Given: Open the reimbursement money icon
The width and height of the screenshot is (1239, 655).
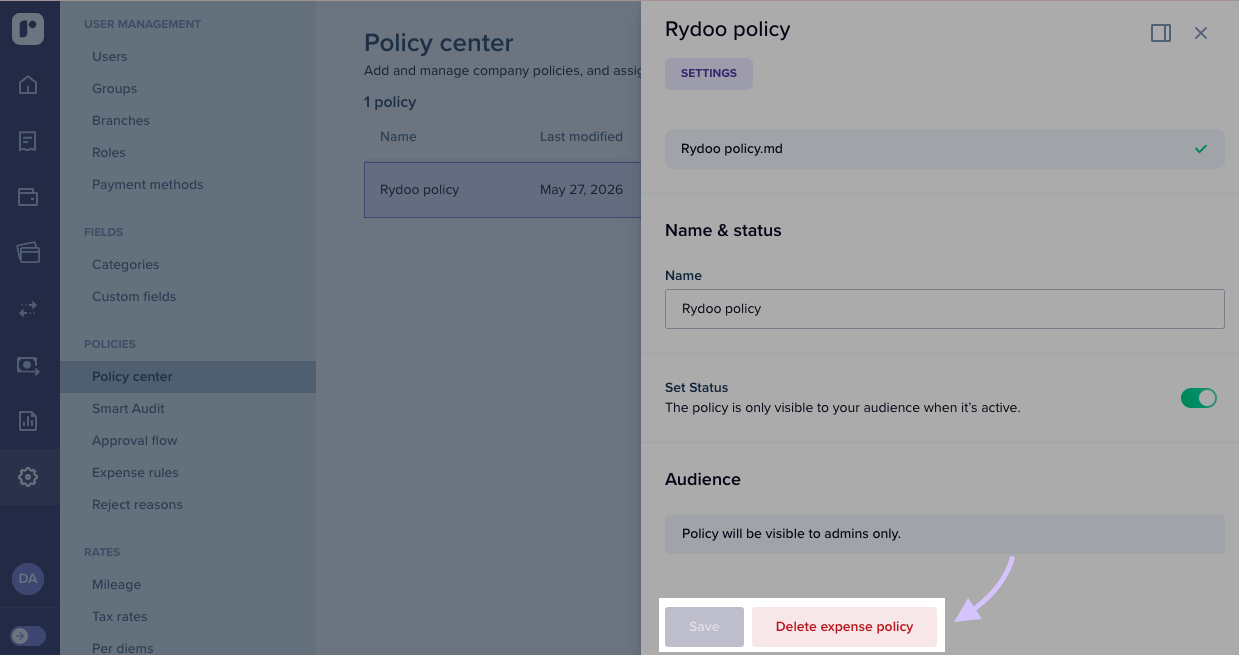Looking at the screenshot, I should [x=28, y=366].
